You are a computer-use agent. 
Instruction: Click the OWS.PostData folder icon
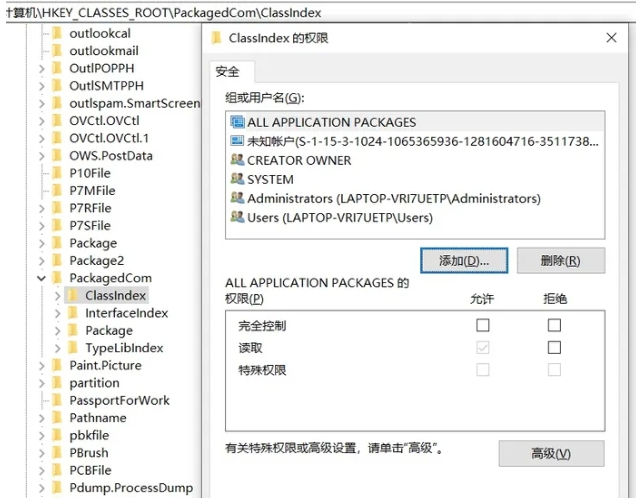[58, 155]
